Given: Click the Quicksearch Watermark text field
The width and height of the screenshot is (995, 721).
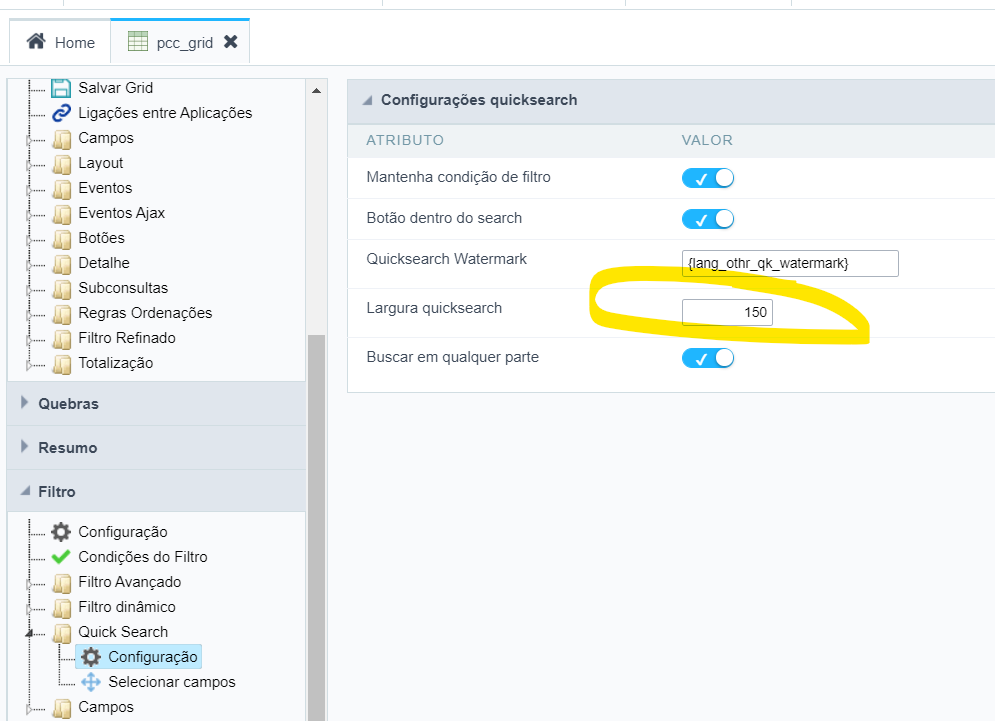Looking at the screenshot, I should (x=790, y=263).
